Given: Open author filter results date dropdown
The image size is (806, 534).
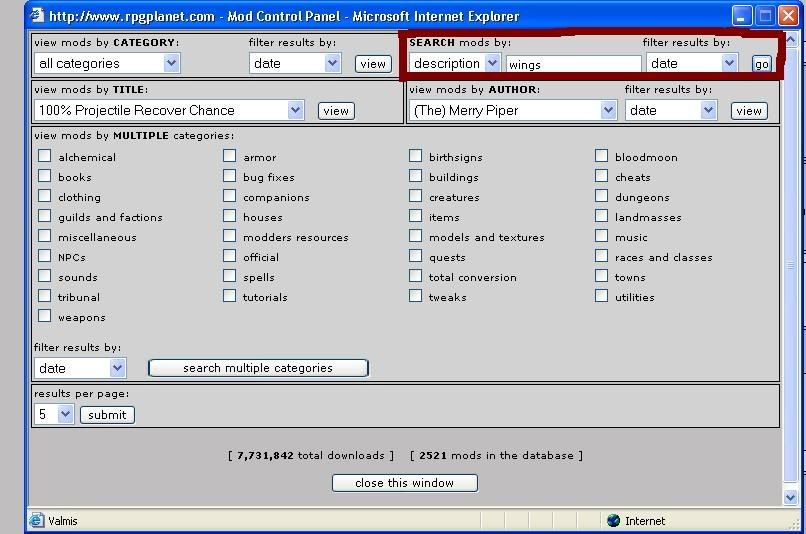Looking at the screenshot, I should tap(671, 110).
